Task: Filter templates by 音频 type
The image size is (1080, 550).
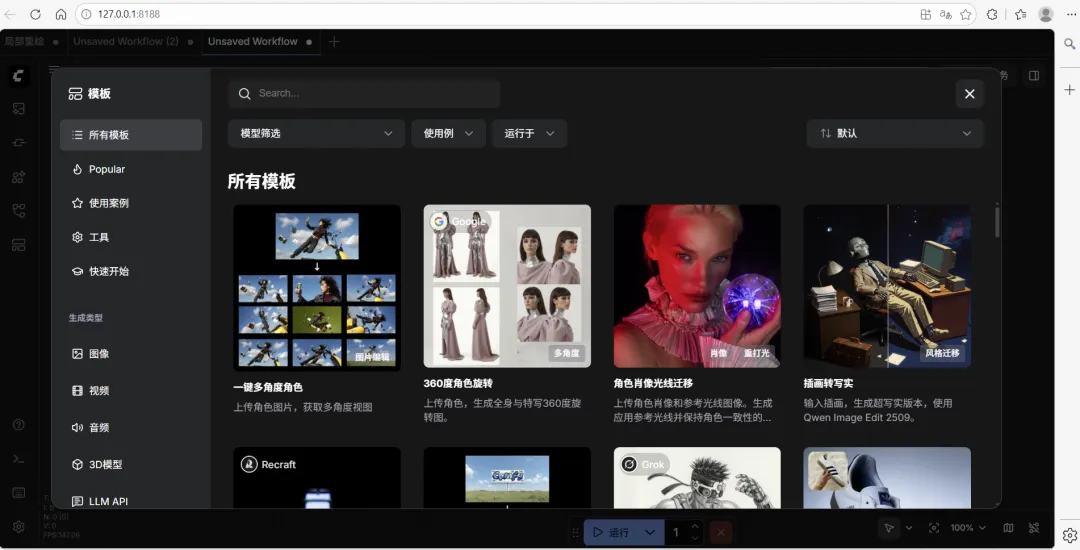Action: pos(131,427)
